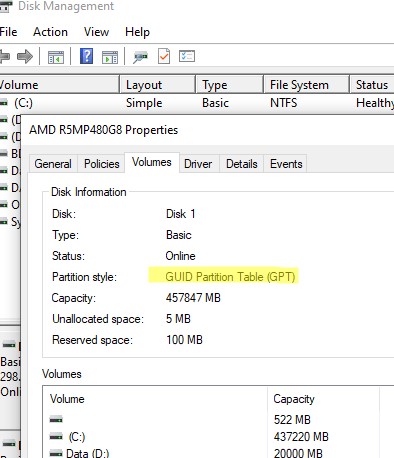Click the Disk 1 value
The width and height of the screenshot is (394, 458).
pos(180,214)
